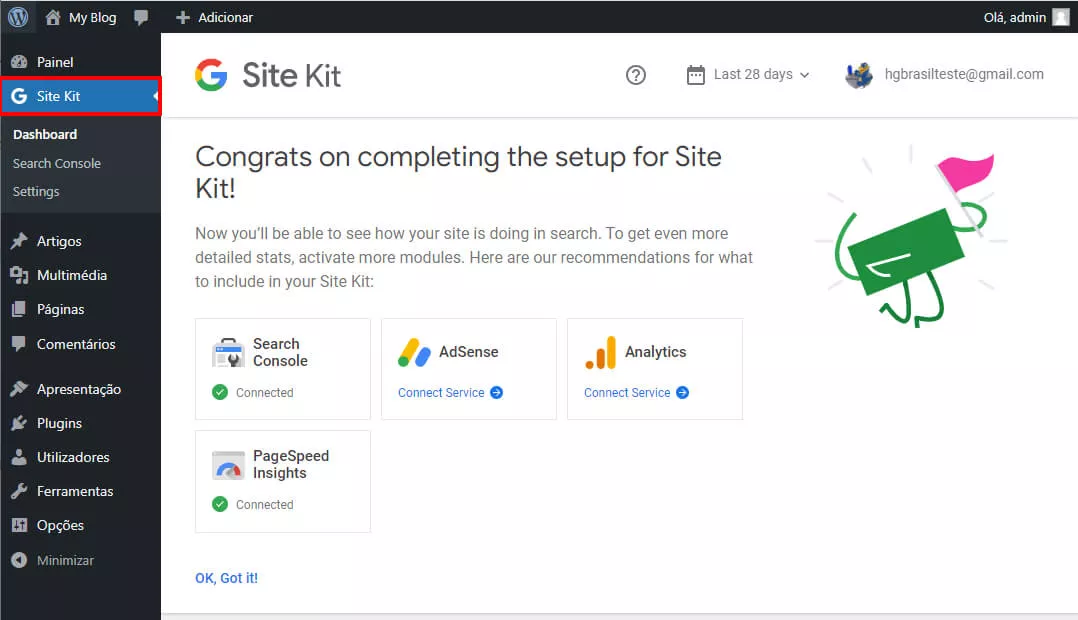Click the PageSpeed Insights green Connected checkmark
Image resolution: width=1078 pixels, height=620 pixels.
click(220, 505)
